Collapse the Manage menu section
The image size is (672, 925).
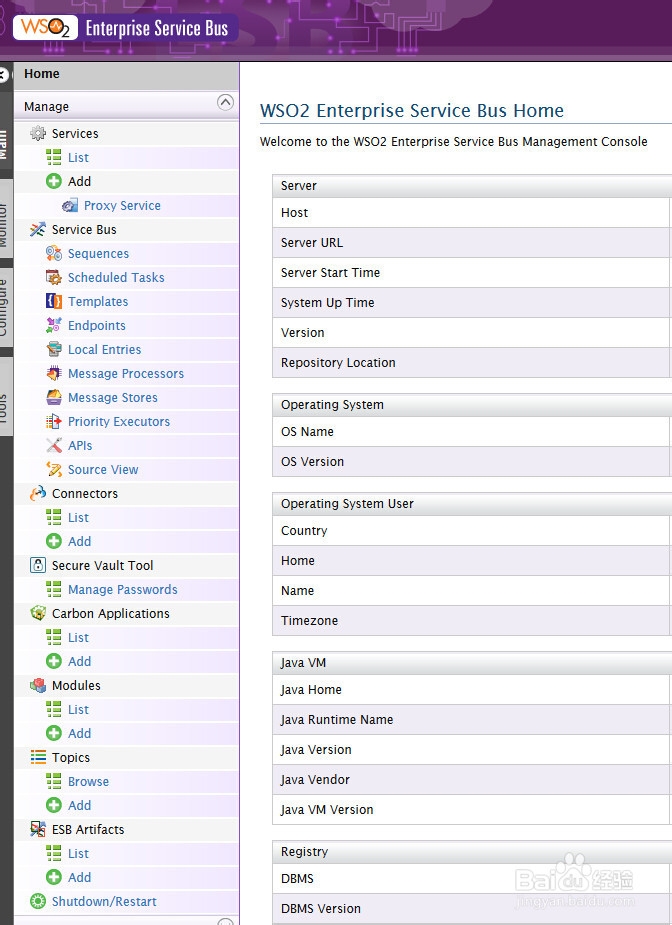[225, 103]
